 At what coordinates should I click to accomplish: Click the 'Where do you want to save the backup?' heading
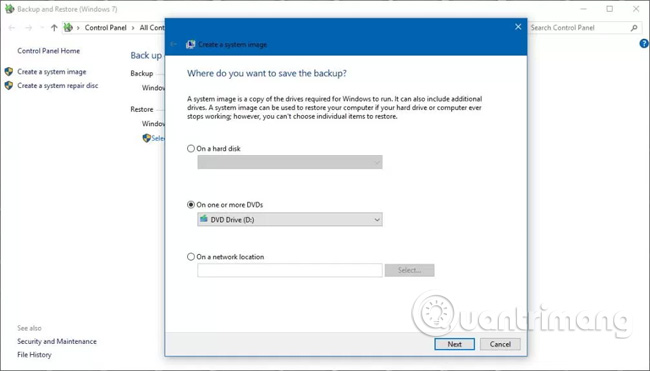267,73
